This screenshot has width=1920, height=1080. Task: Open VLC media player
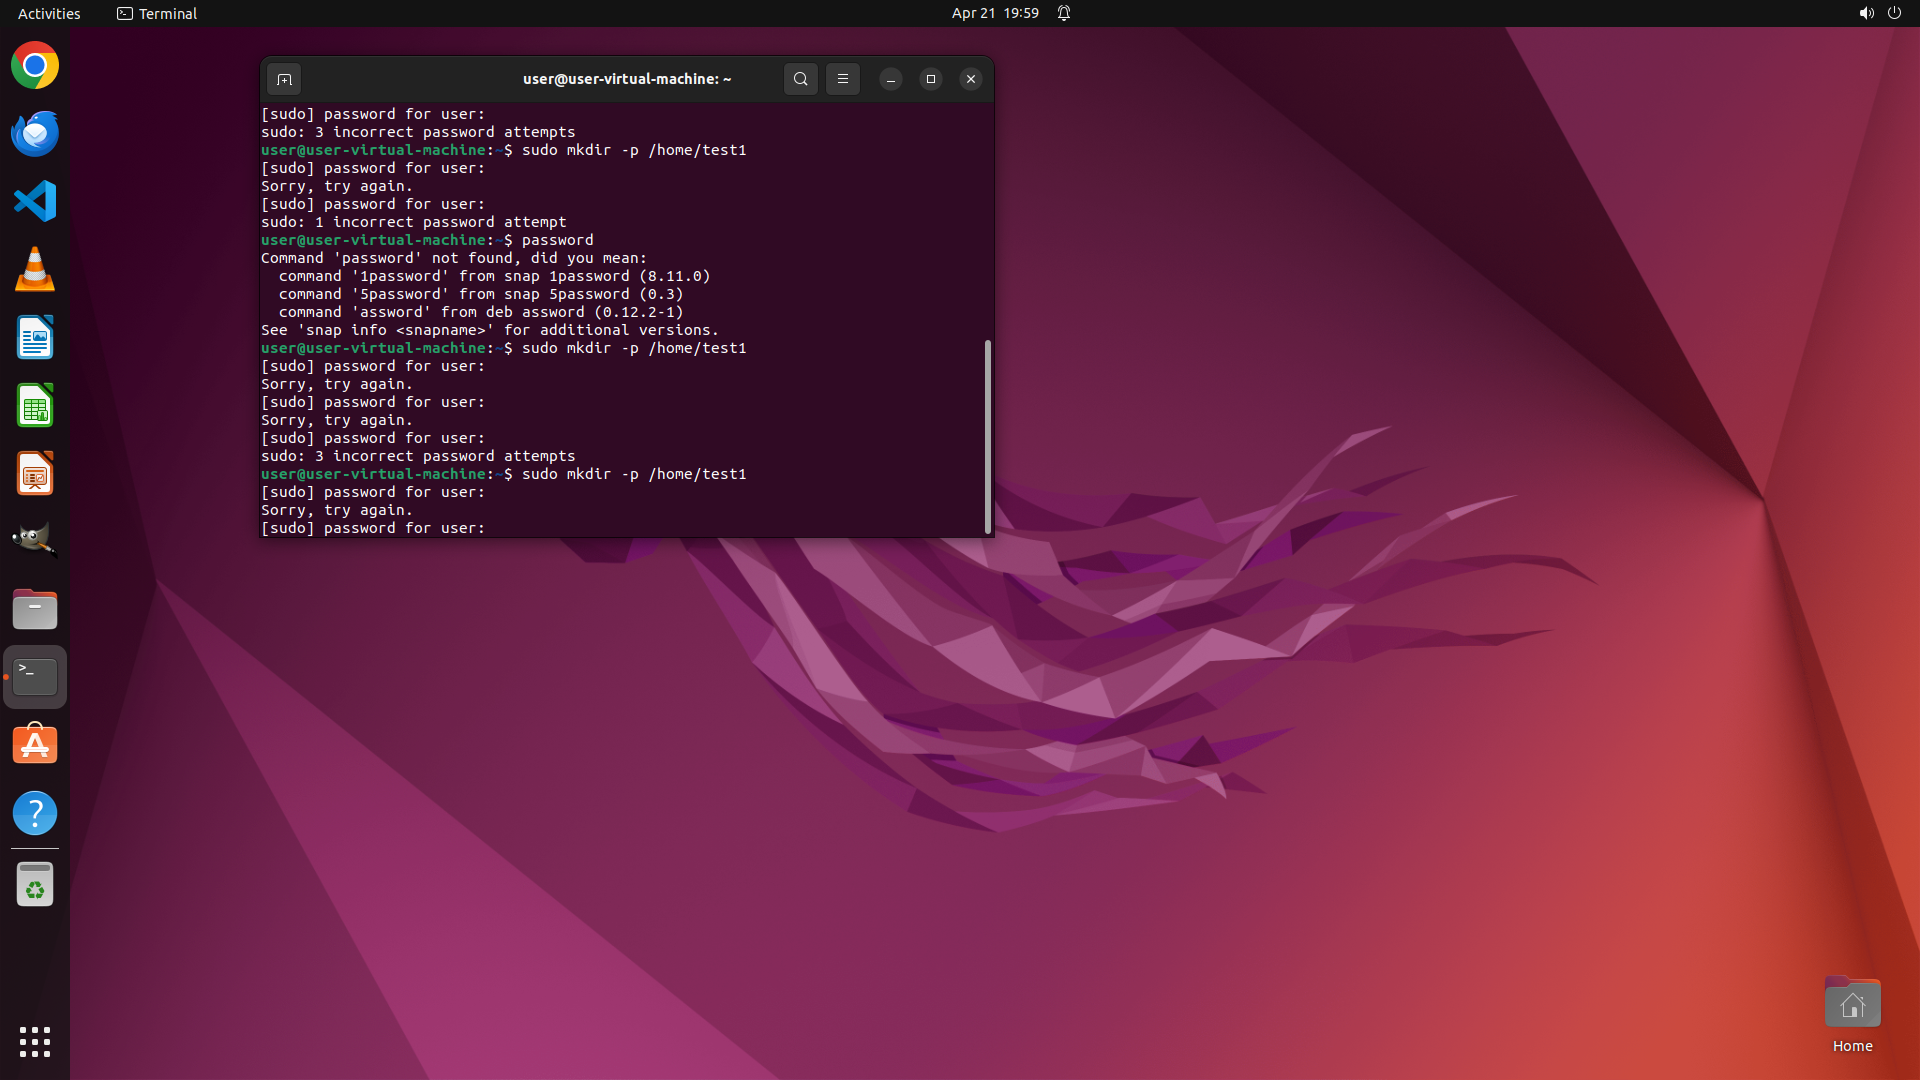coord(35,270)
